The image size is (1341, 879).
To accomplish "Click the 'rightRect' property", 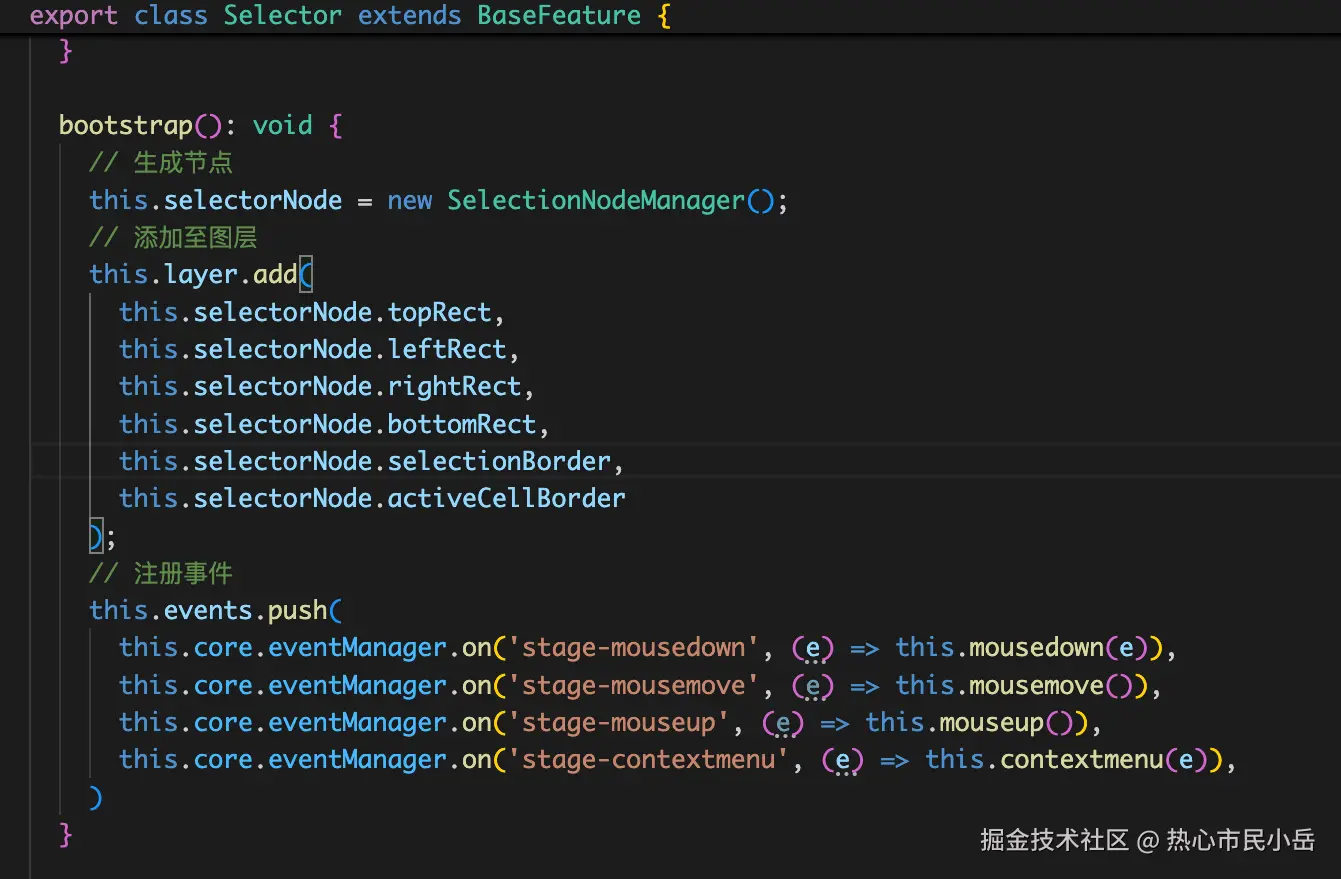I will 455,387.
